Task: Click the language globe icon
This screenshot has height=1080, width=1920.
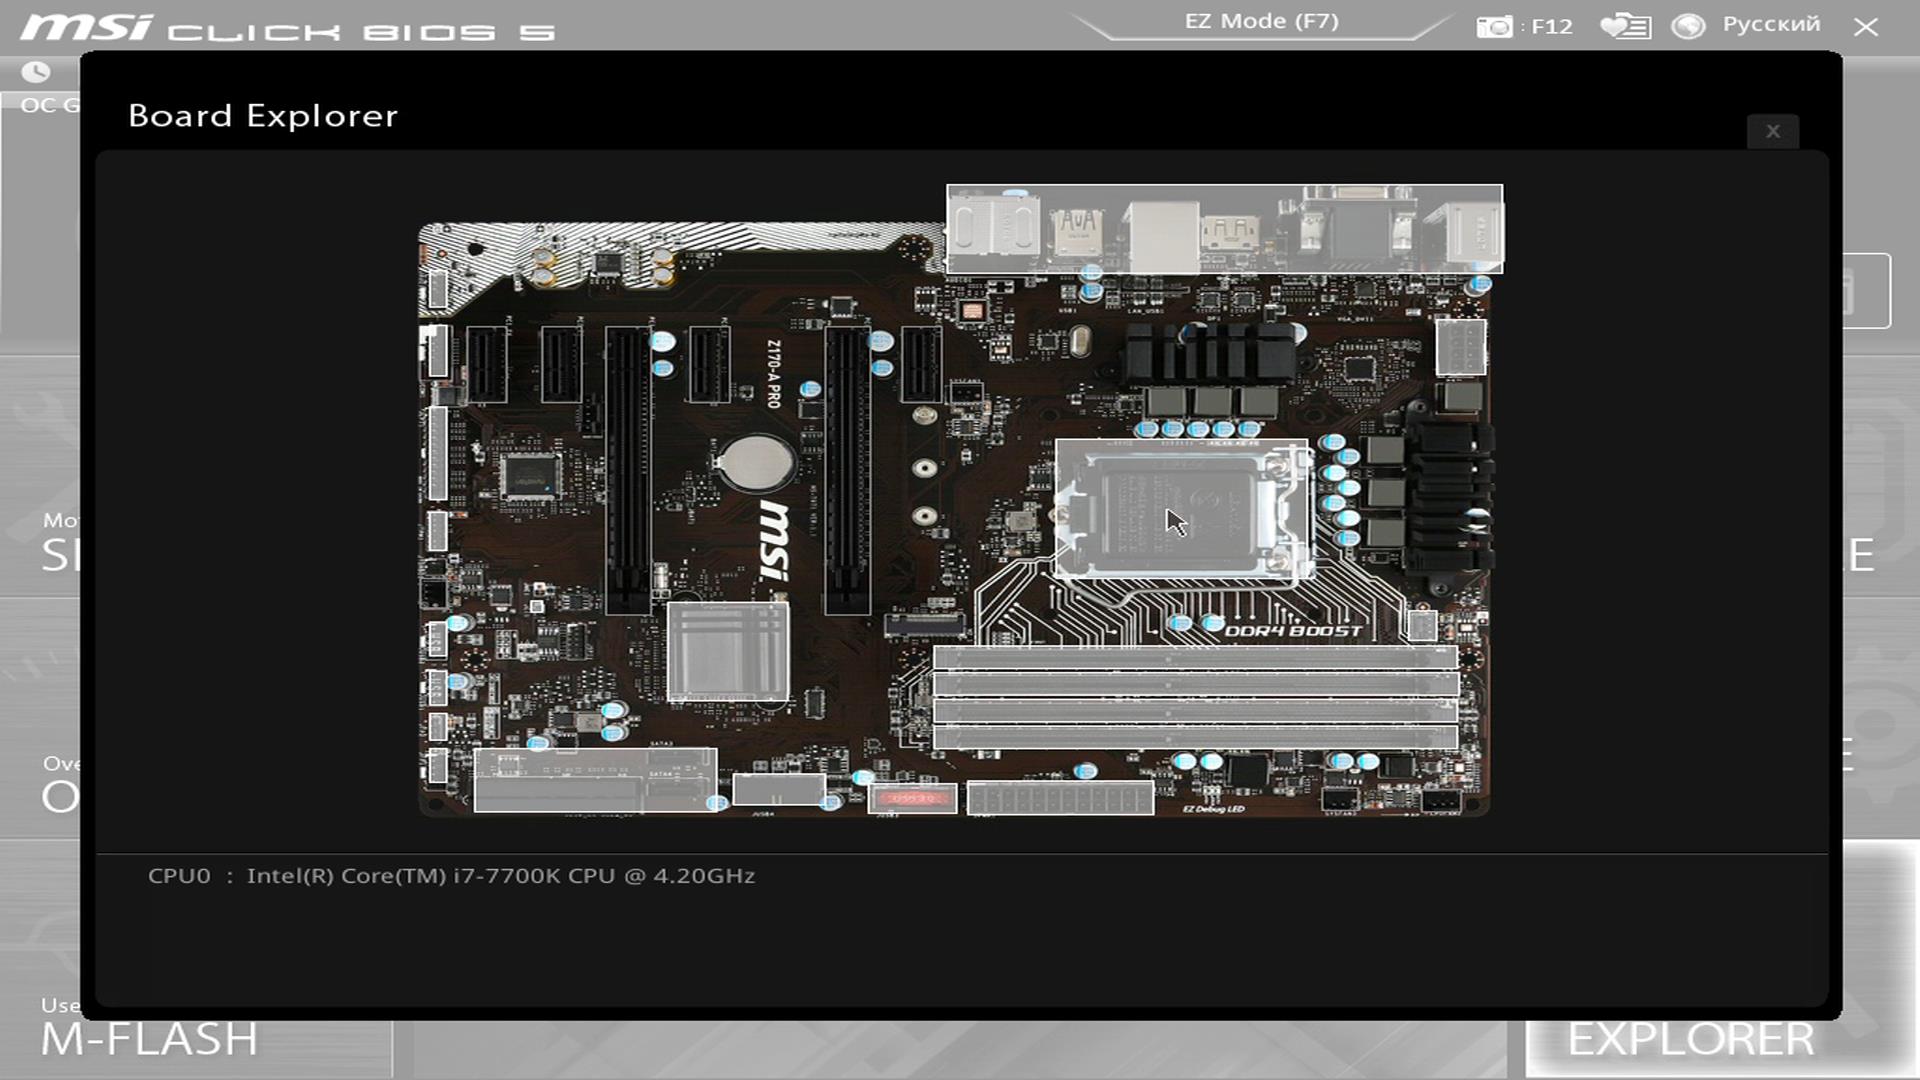Action: 1688,26
